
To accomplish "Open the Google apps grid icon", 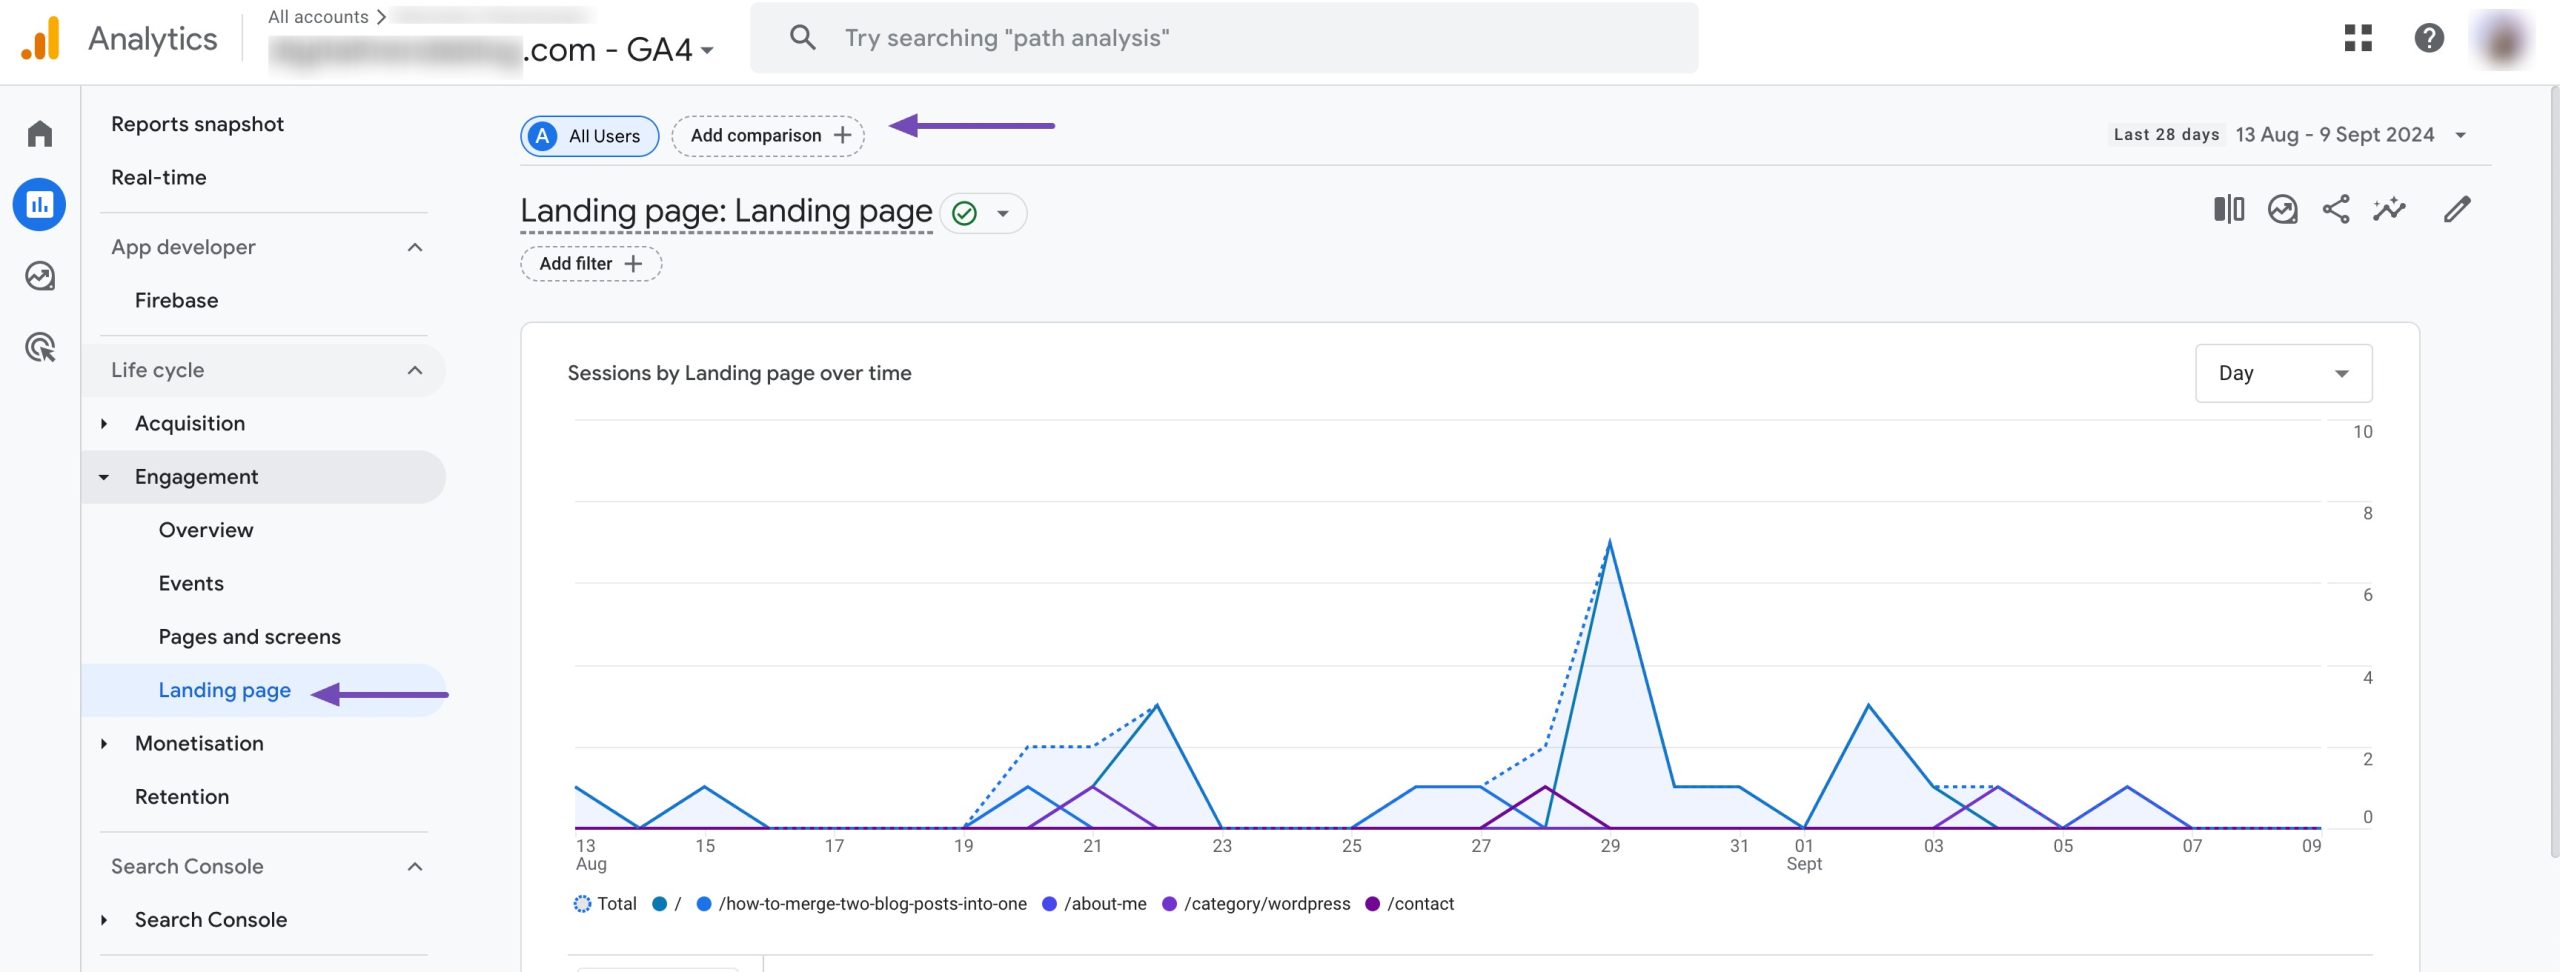I will point(2358,38).
